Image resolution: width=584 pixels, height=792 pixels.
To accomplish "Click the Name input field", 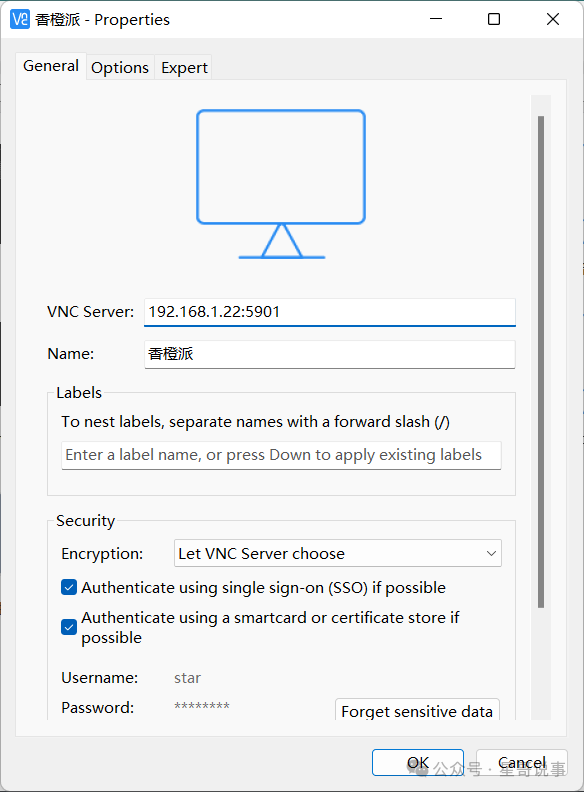I will tap(330, 354).
